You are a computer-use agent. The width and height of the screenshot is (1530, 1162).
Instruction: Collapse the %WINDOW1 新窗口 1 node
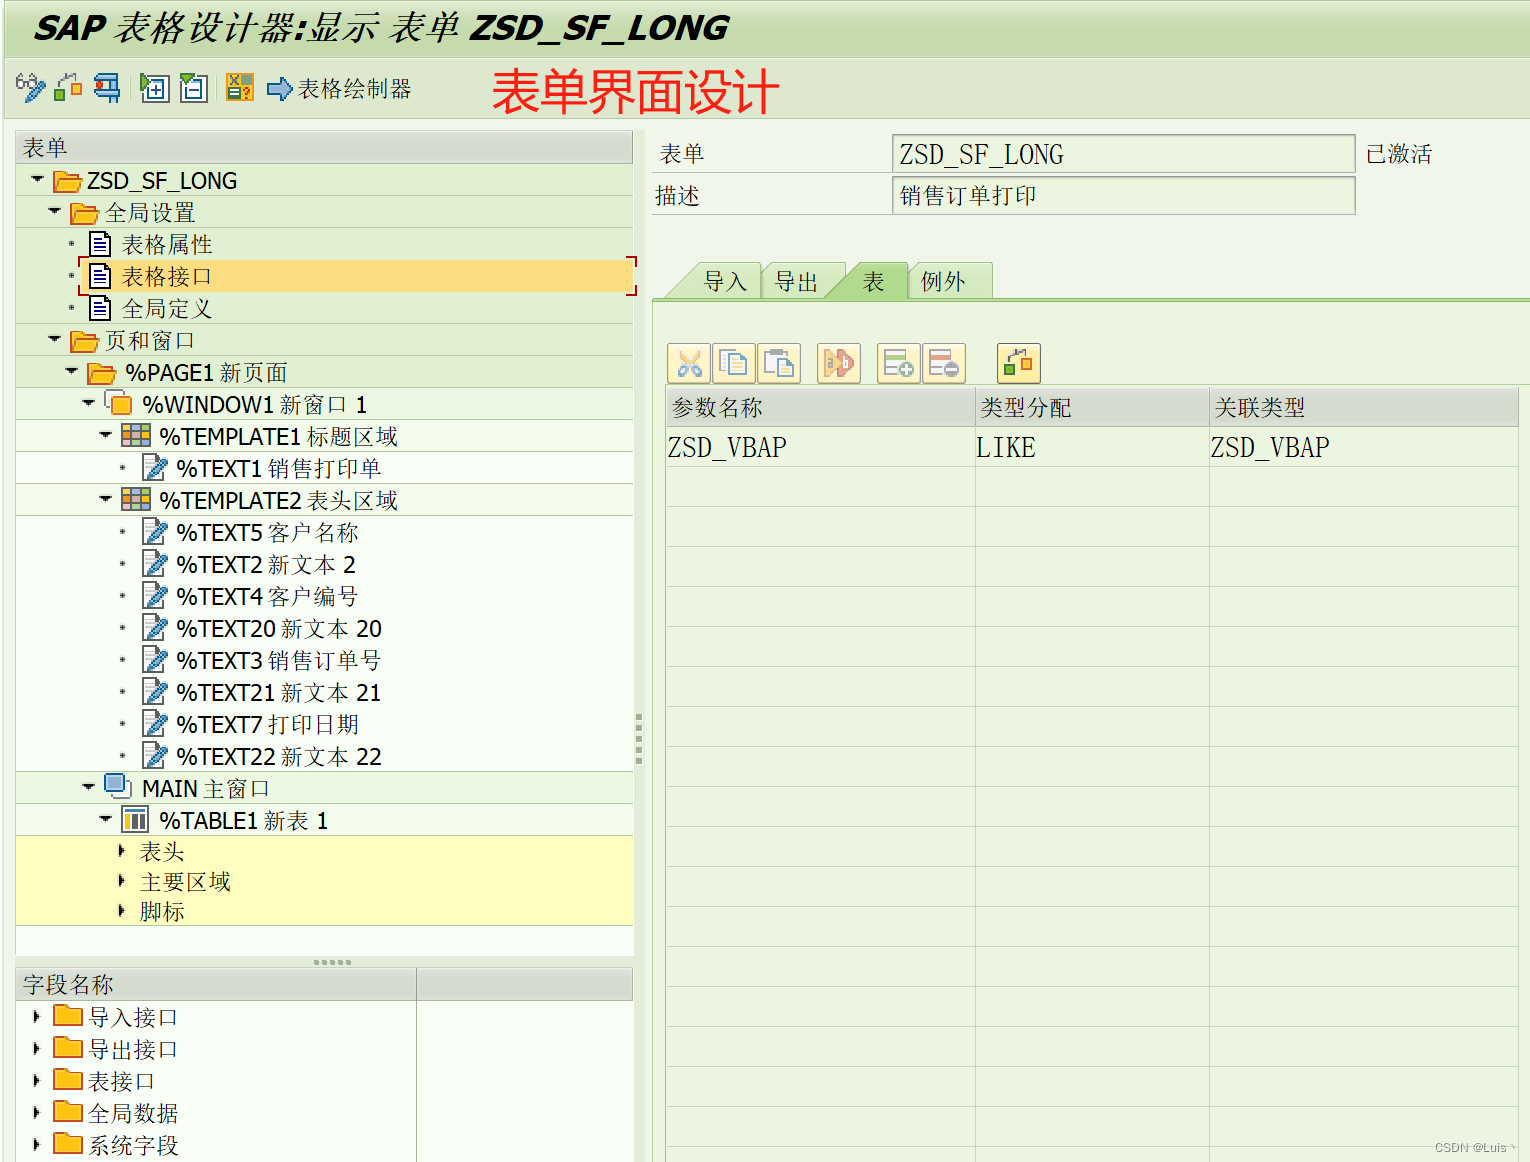[x=89, y=404]
